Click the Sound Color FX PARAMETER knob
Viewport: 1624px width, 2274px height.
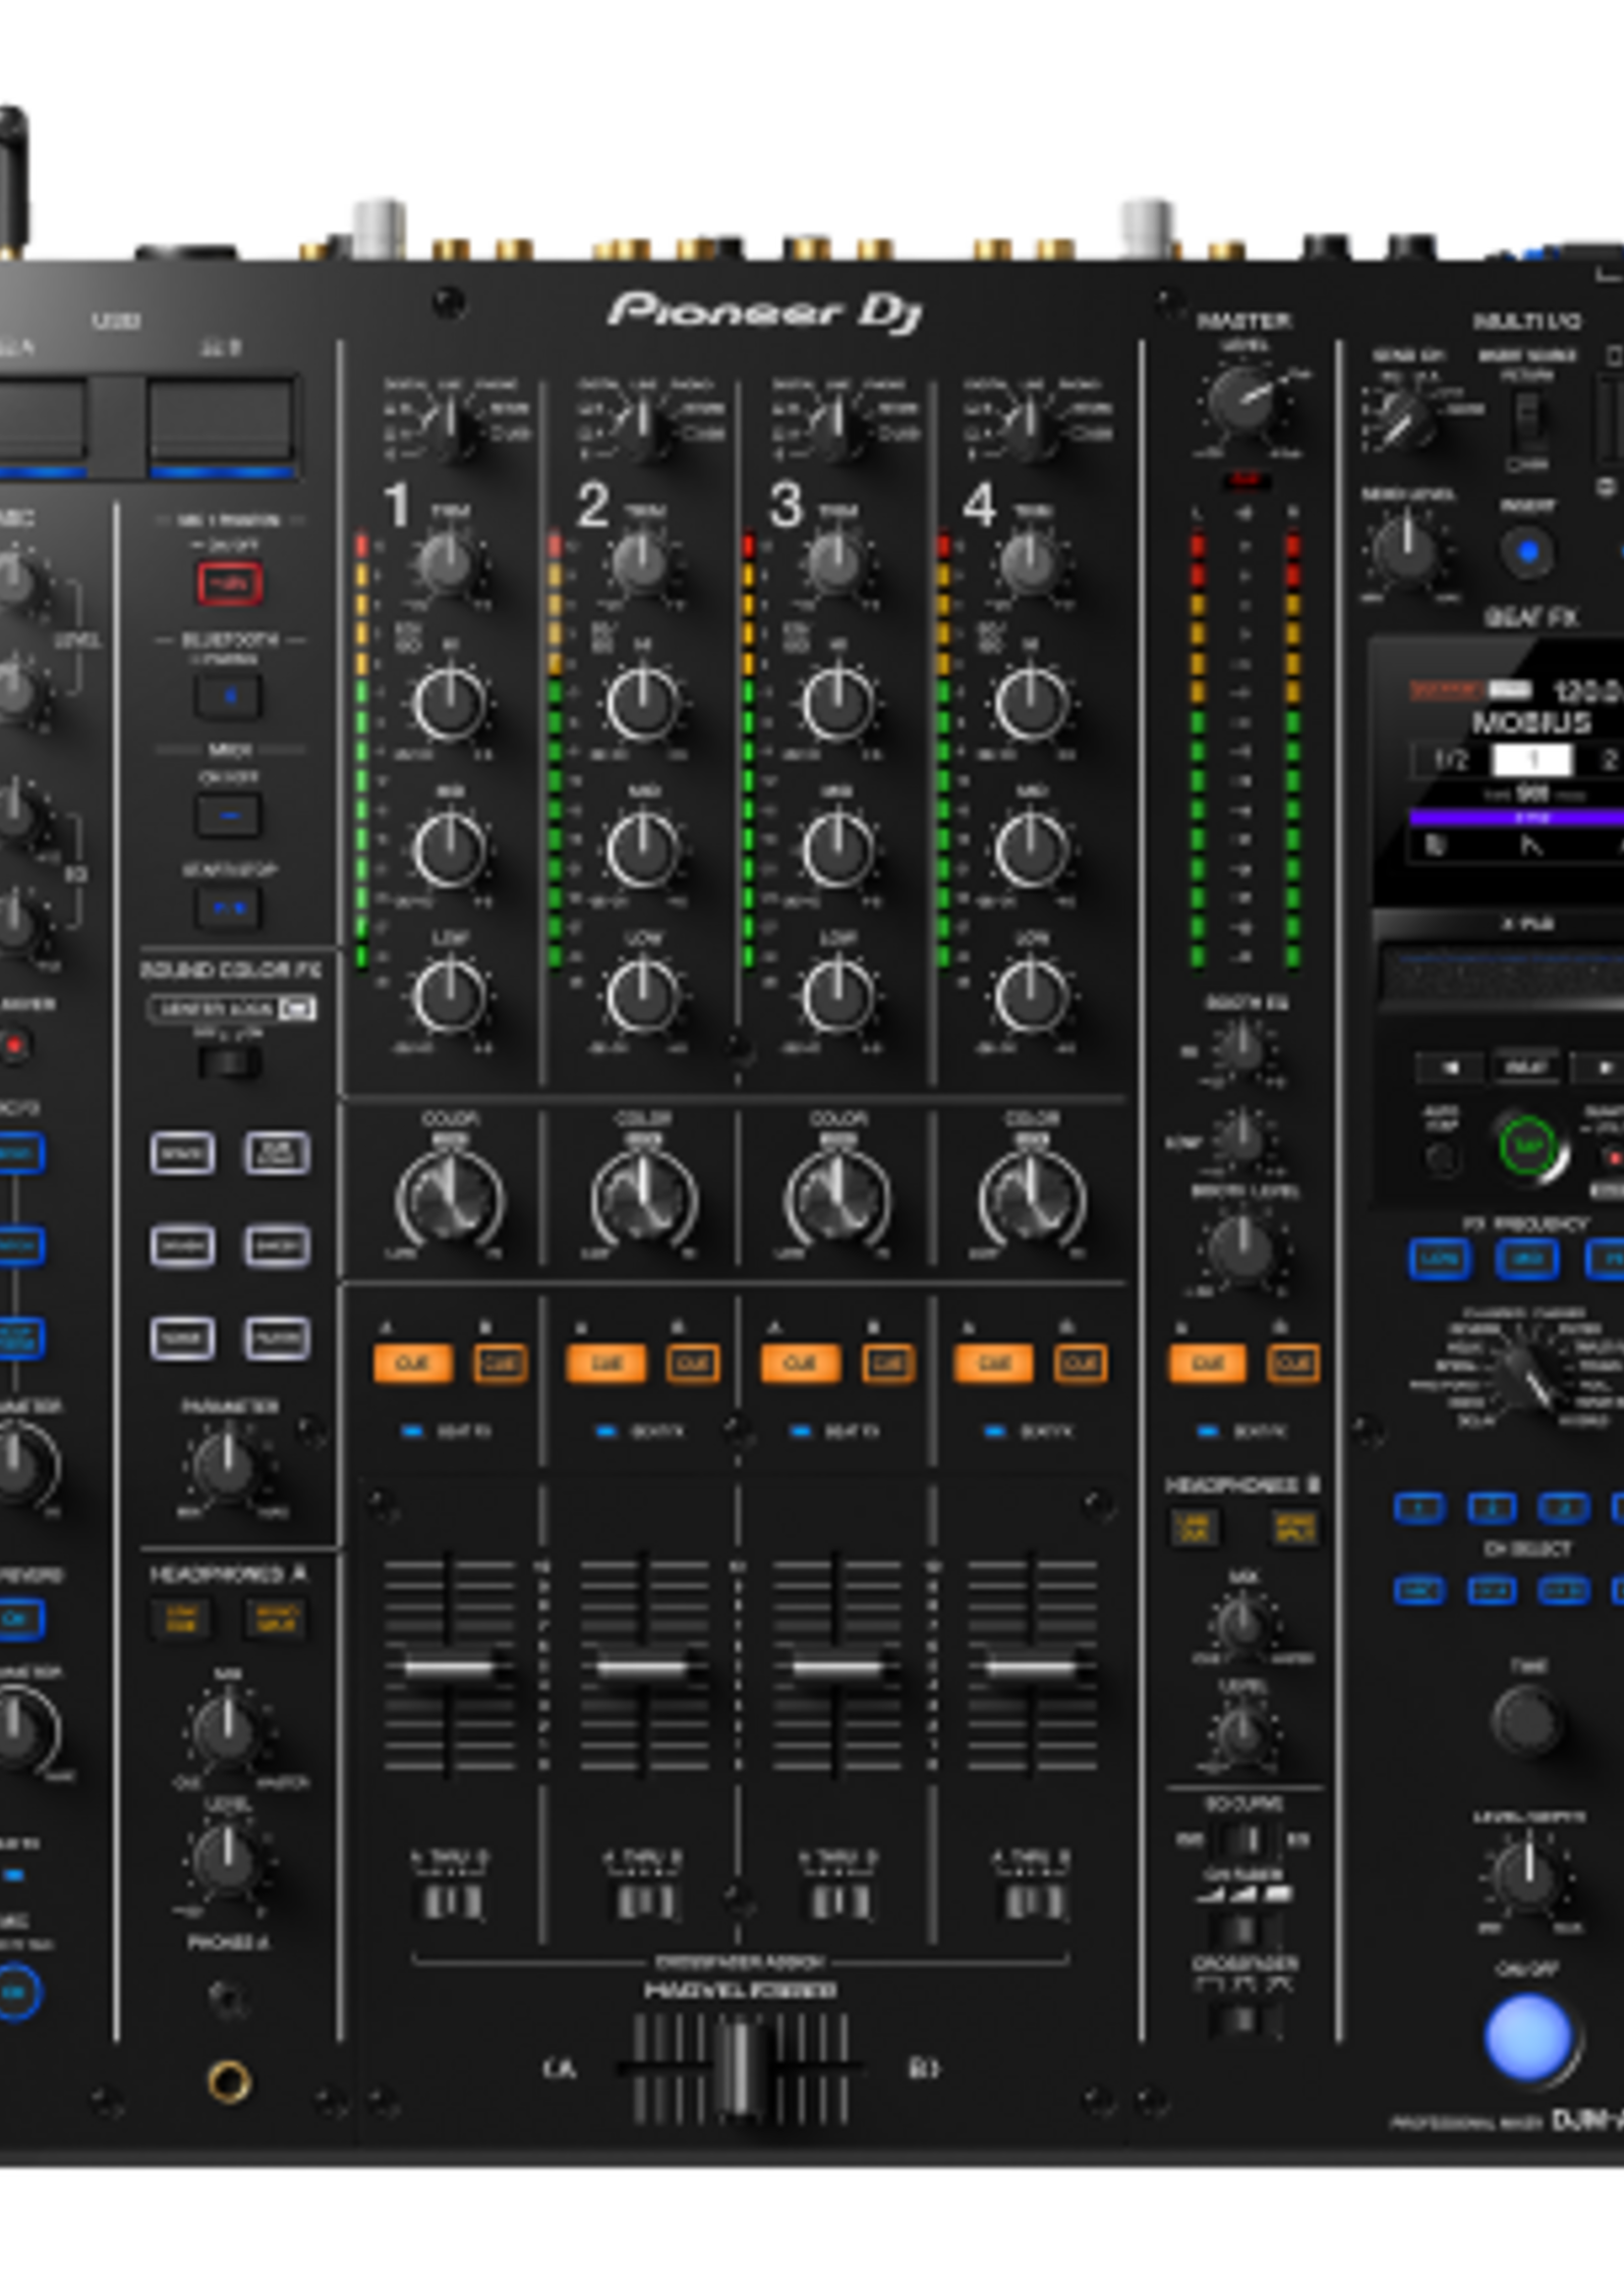[227, 1466]
